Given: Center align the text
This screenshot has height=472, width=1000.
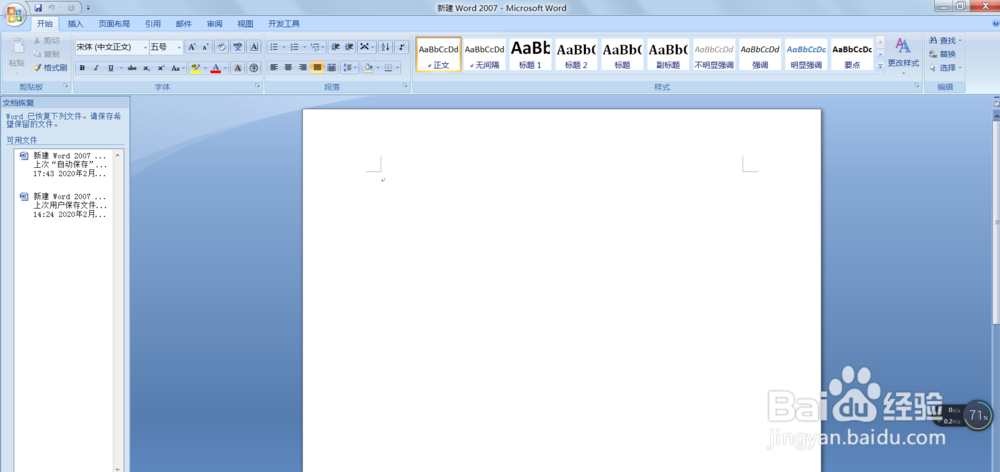Looking at the screenshot, I should 288,68.
